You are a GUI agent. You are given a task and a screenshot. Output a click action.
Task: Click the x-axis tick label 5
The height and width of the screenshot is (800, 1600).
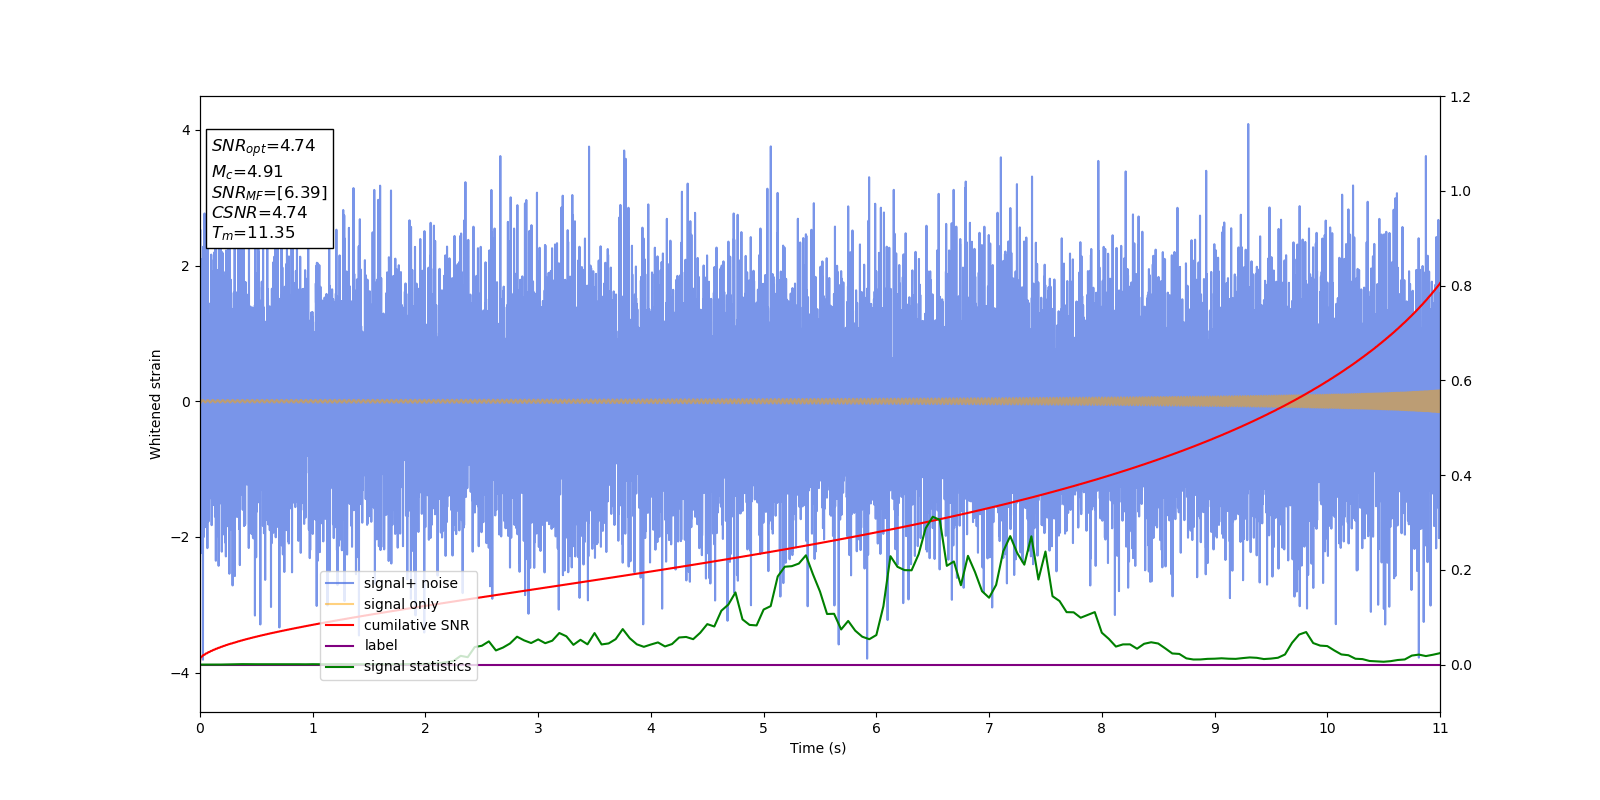(764, 728)
